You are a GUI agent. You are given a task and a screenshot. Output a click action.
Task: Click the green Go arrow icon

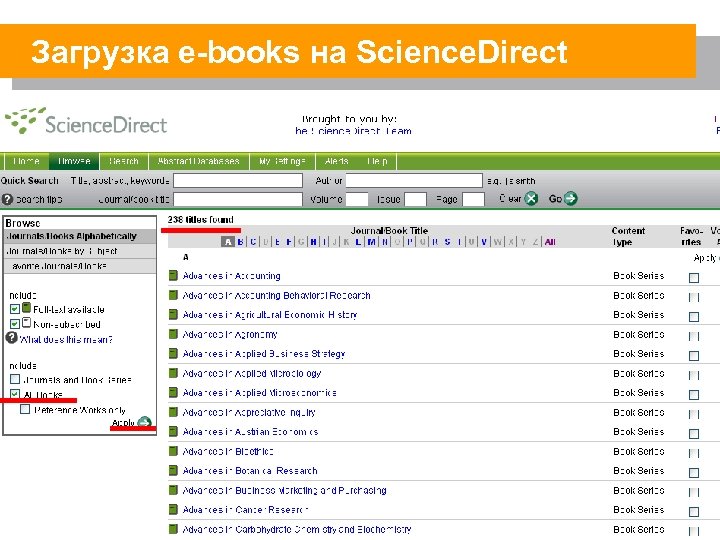(x=570, y=198)
